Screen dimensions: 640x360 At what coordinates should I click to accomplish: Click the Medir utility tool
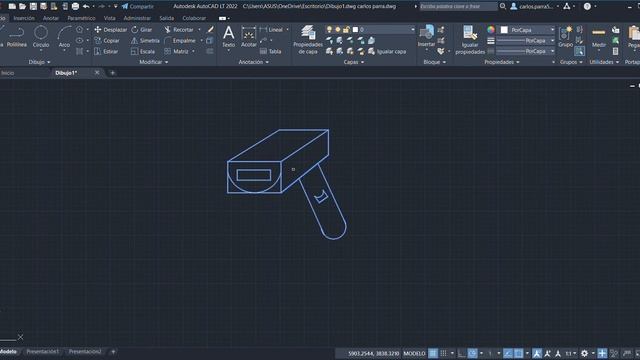click(x=599, y=37)
